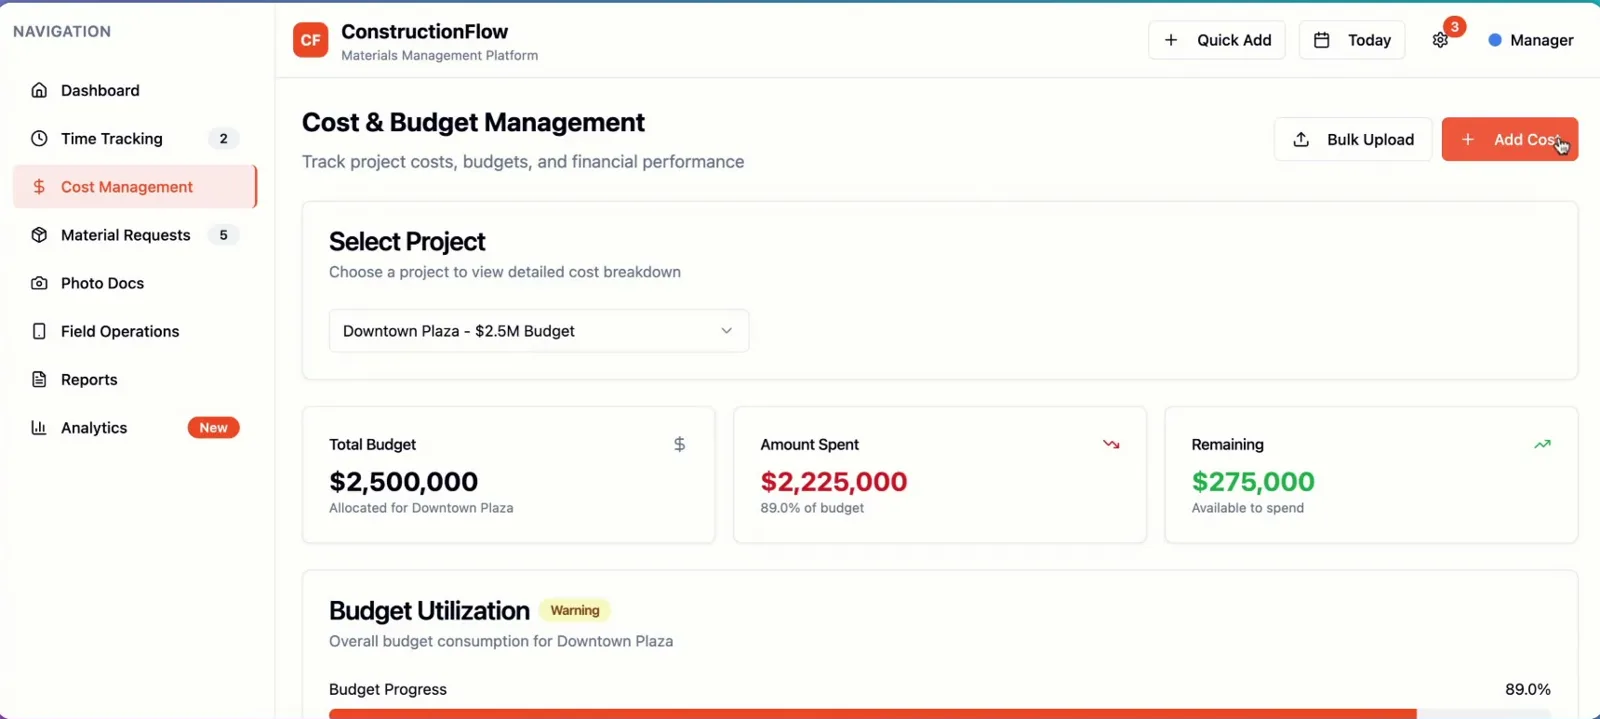This screenshot has height=719, width=1600.
Task: Click the Dashboard home icon
Action: (x=39, y=90)
